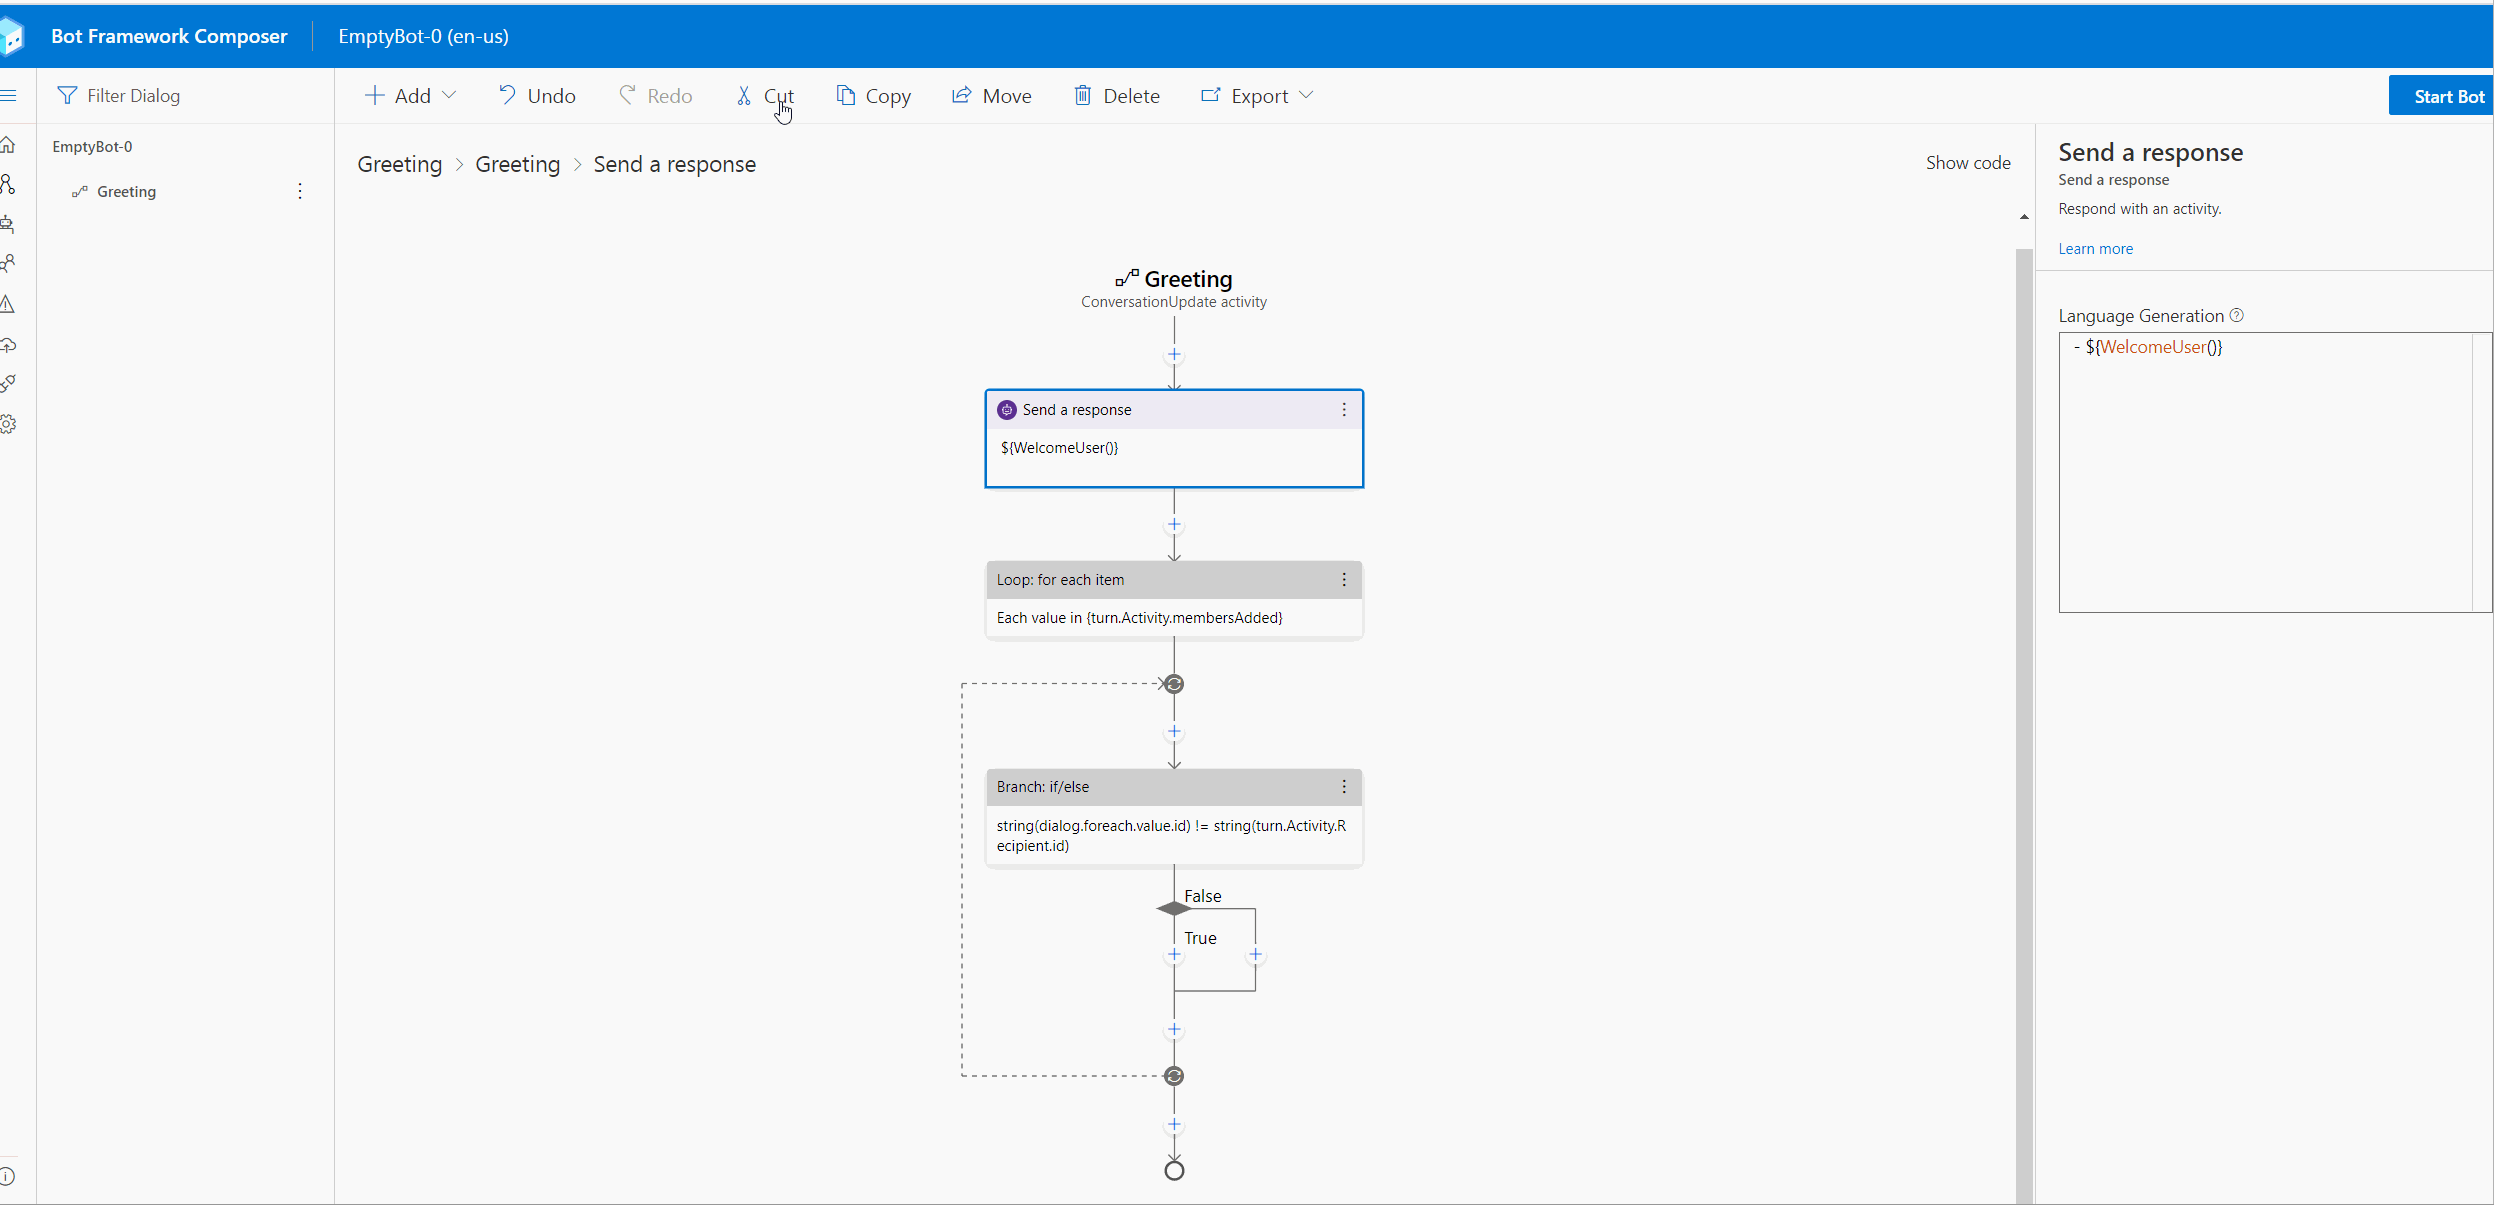Toggle Show code view

[1967, 163]
